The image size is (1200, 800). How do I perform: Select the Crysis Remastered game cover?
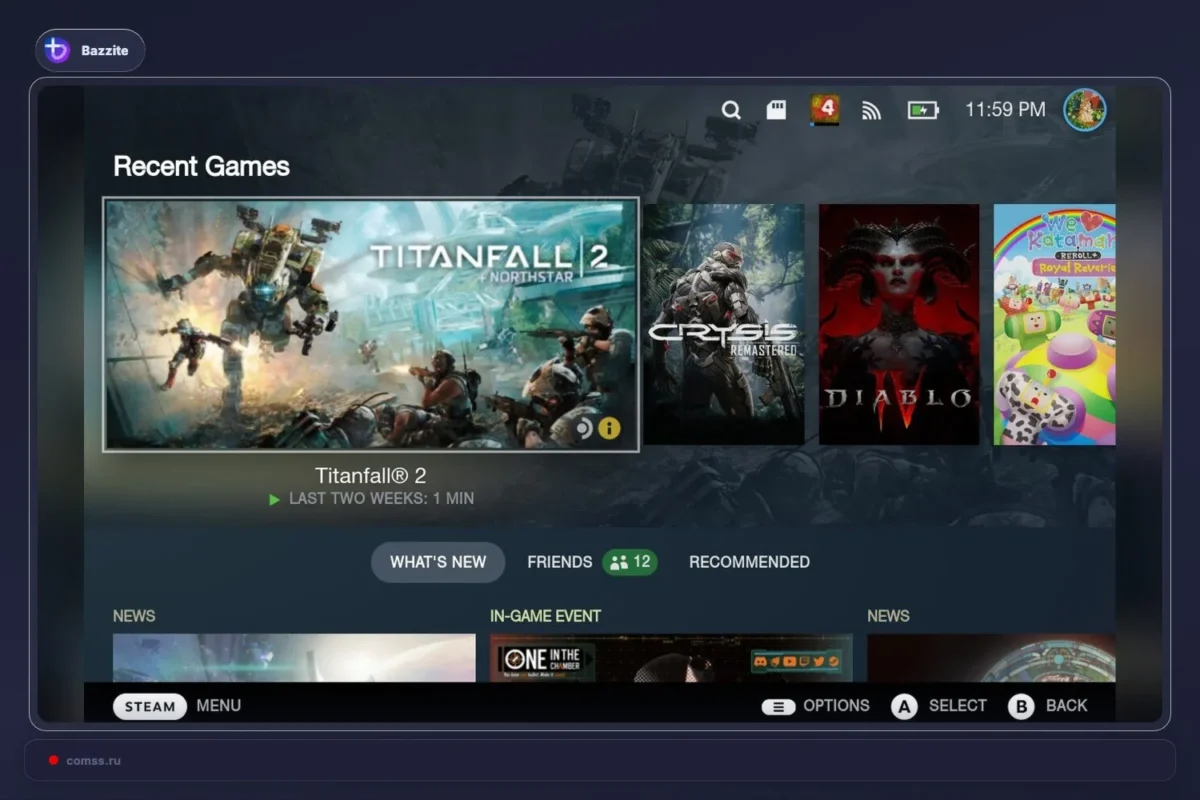click(724, 324)
